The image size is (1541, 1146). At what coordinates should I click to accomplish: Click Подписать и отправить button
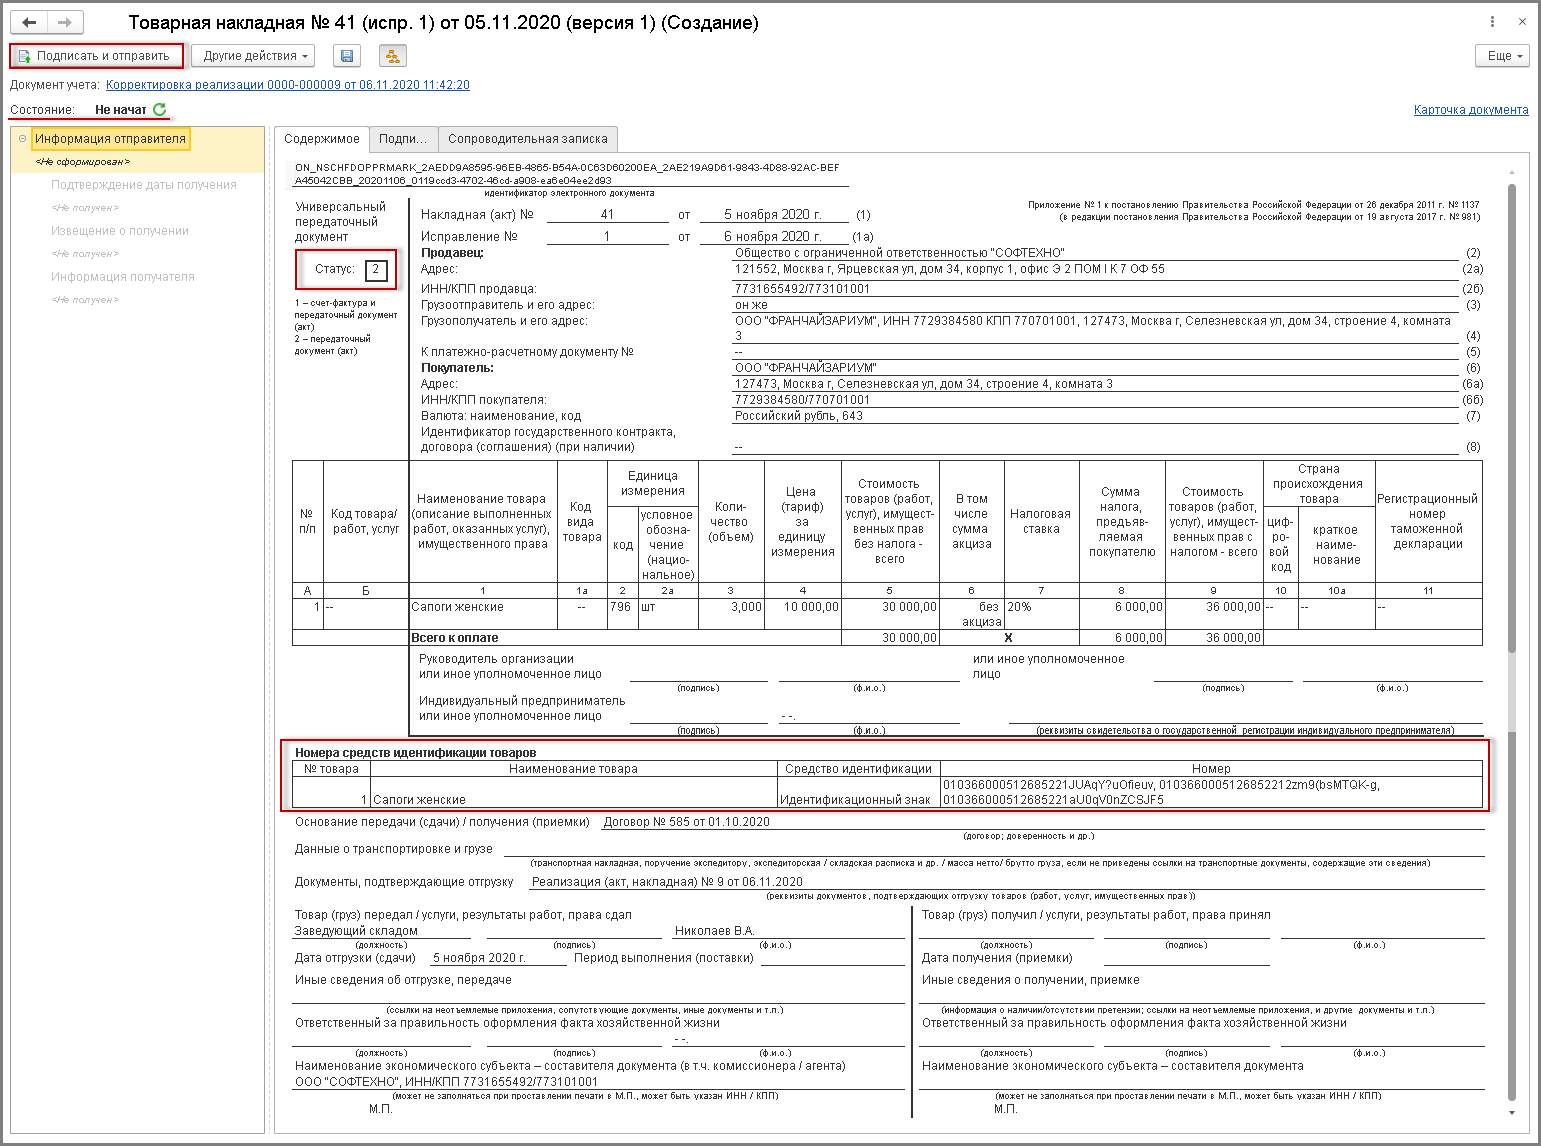pyautogui.click(x=97, y=56)
